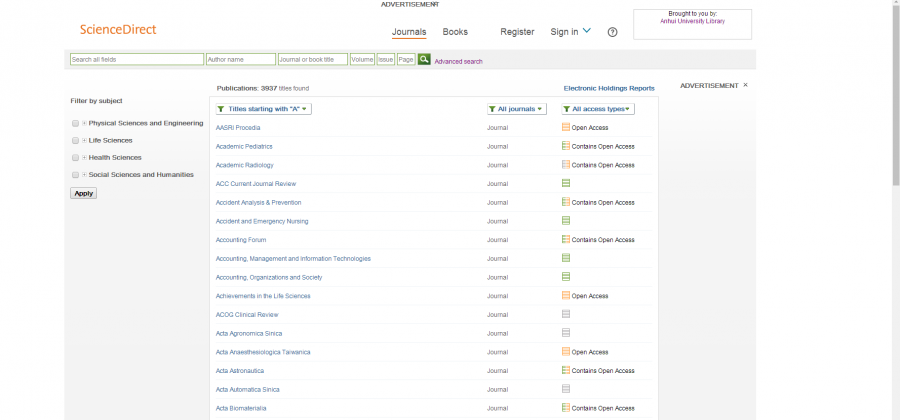Screen dimensions: 900x420
Task: Expand the Physical Sciences and Engineering subject tree
Action: 84,123
